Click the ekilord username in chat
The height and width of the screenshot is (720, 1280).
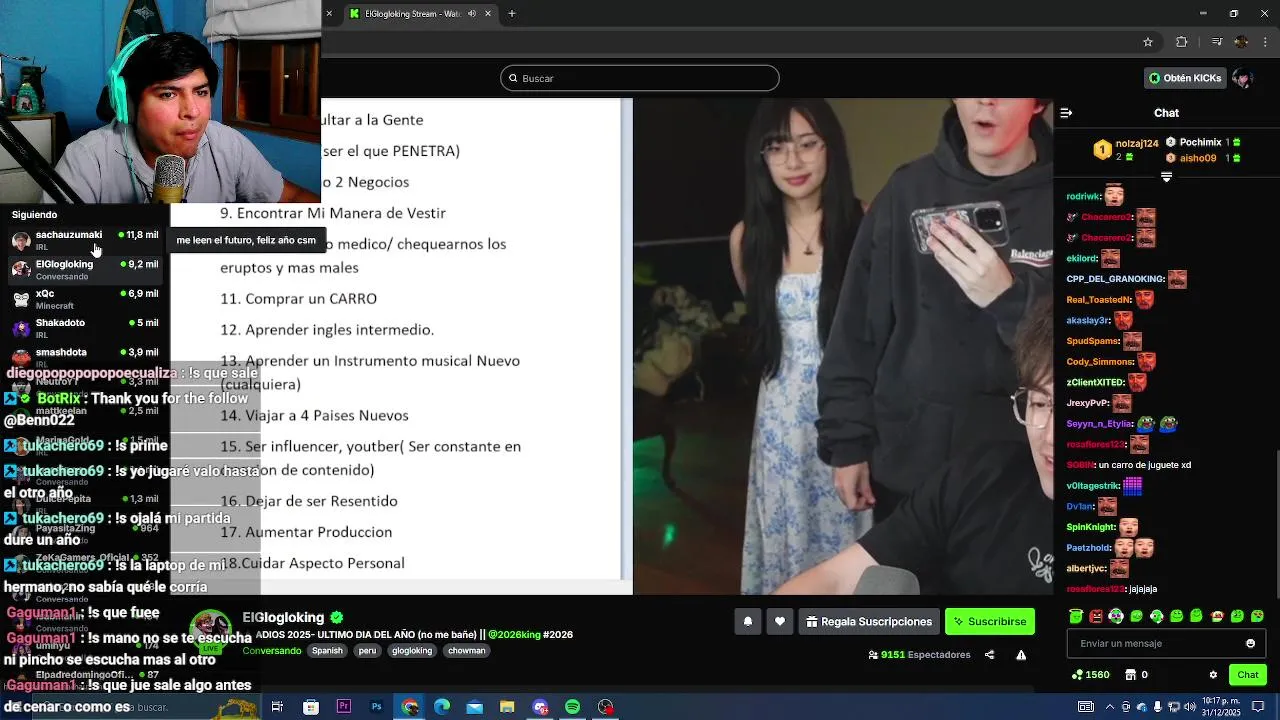tap(1082, 259)
